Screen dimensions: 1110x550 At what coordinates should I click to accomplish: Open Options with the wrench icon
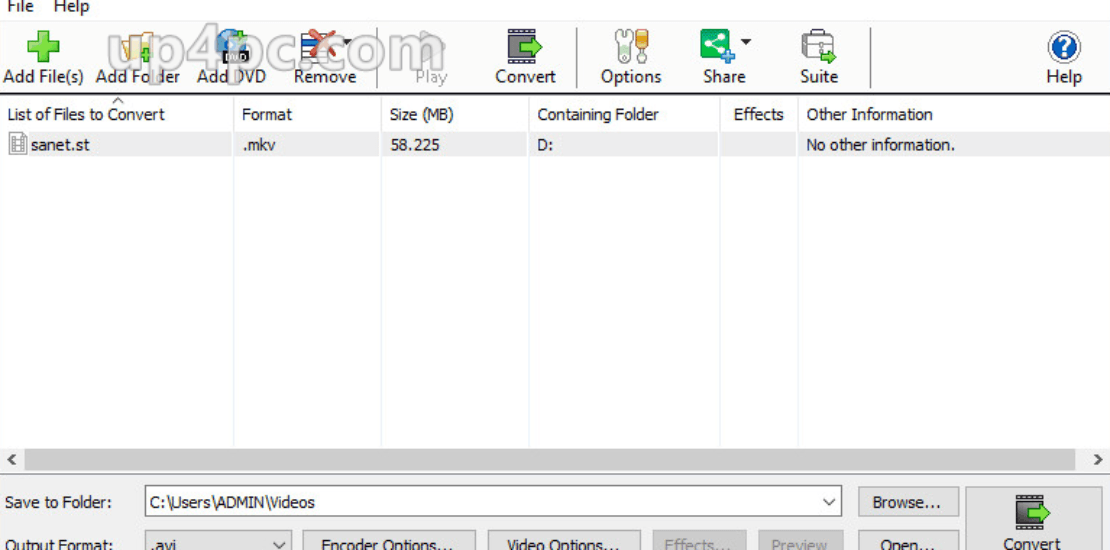point(631,47)
